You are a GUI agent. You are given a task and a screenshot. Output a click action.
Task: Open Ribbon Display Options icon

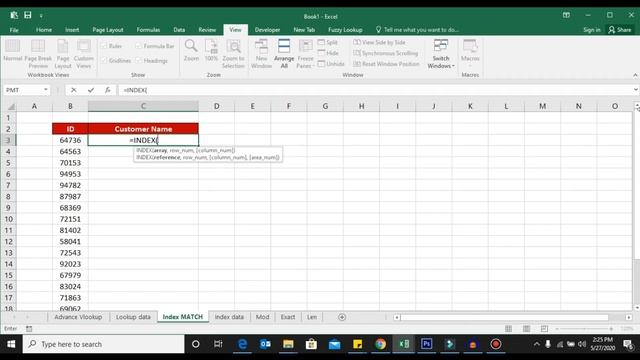566,16
